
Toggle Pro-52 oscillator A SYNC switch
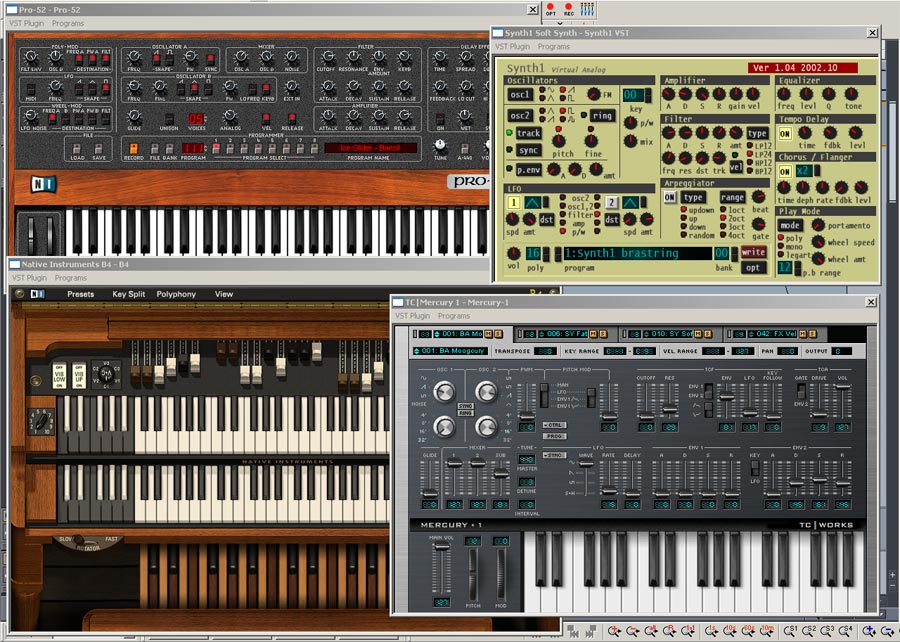pyautogui.click(x=211, y=59)
